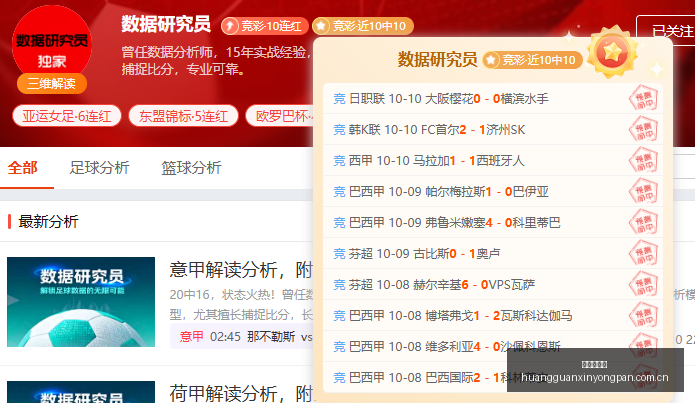This screenshot has height=403, width=695.
Task: Click the 巴西甲 帕尔梅拉斯 1-0 巴伊亚 row
Action: point(492,192)
